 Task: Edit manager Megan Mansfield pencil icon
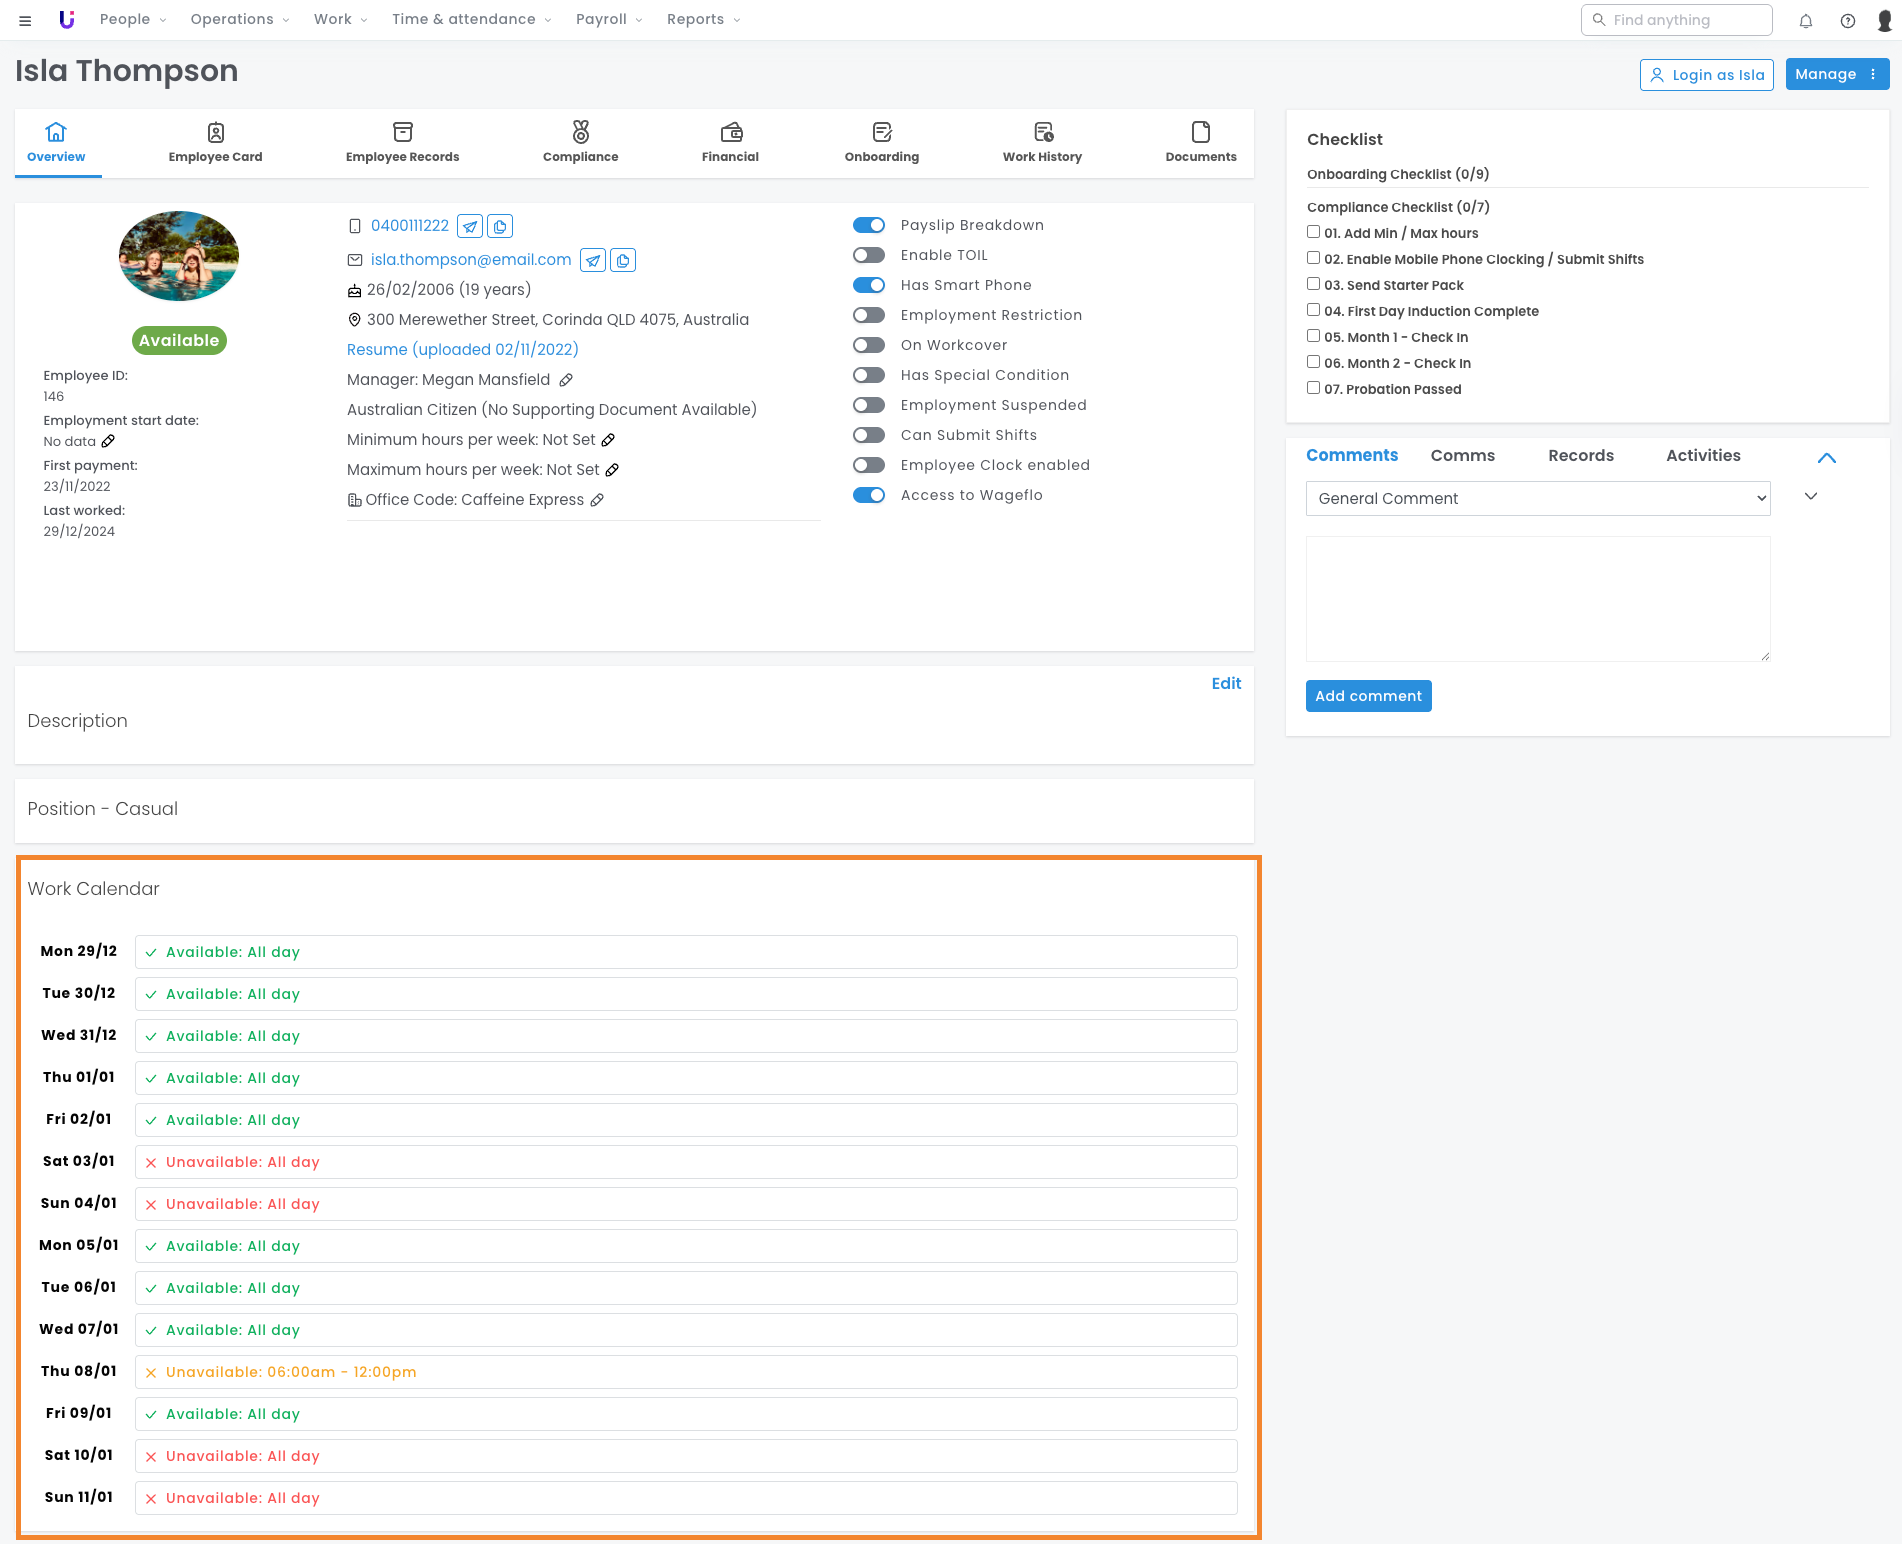pyautogui.click(x=566, y=380)
